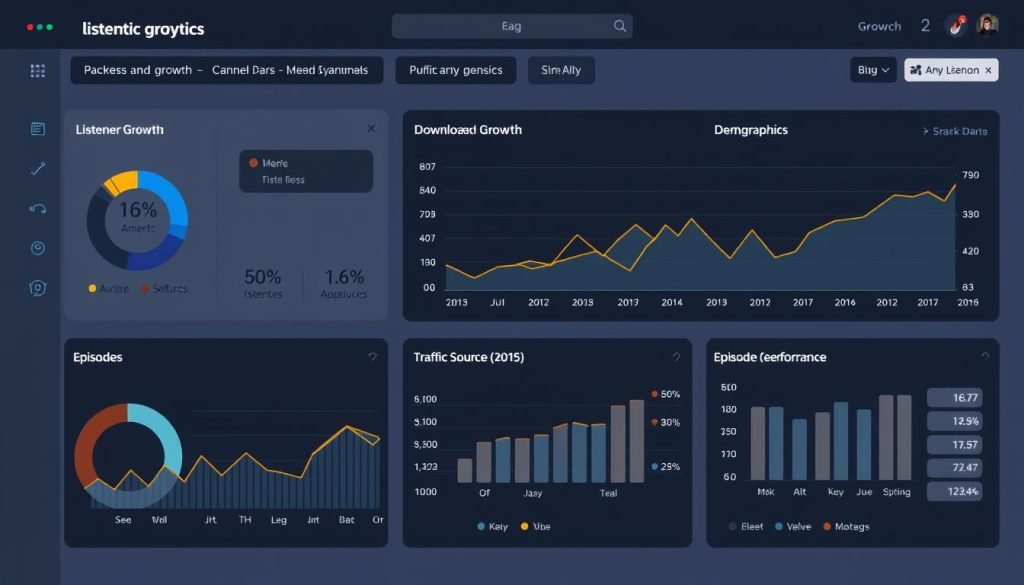Open the circular clock icon in sidebar
Screen dimensions: 1024x585
point(38,248)
